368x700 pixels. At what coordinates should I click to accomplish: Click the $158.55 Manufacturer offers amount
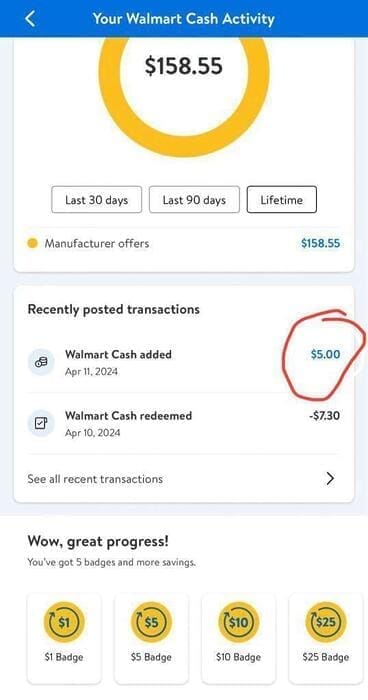[320, 243]
